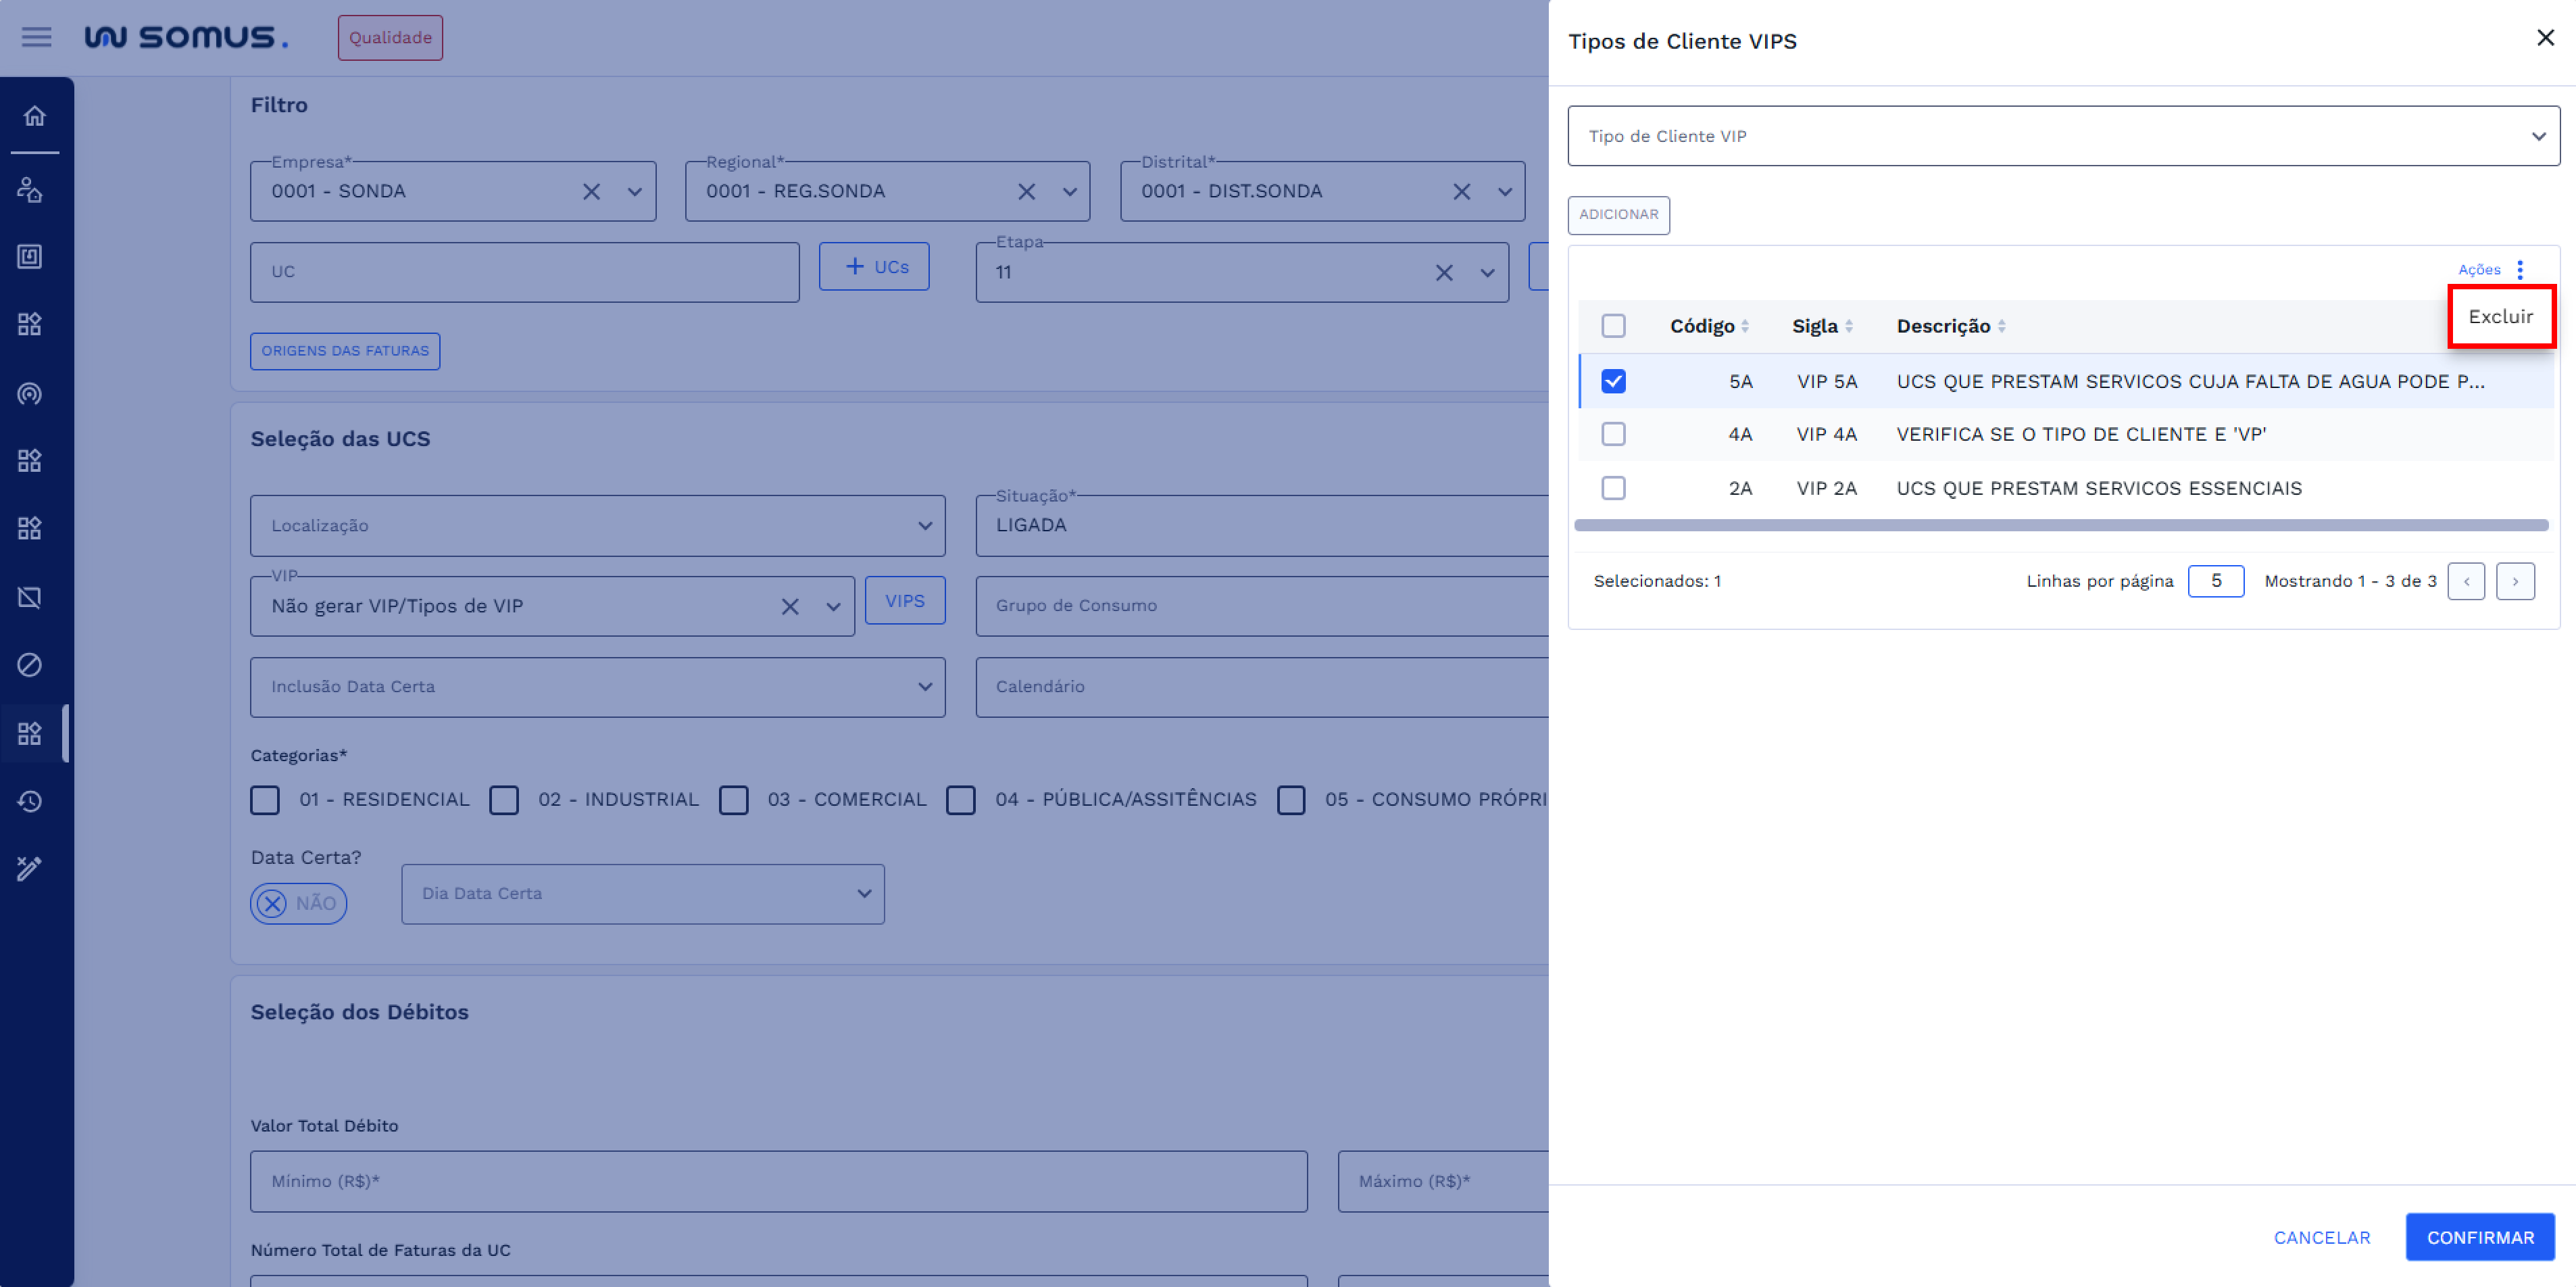Click the history clock sidebar icon
2576x1287 pixels.
point(30,801)
